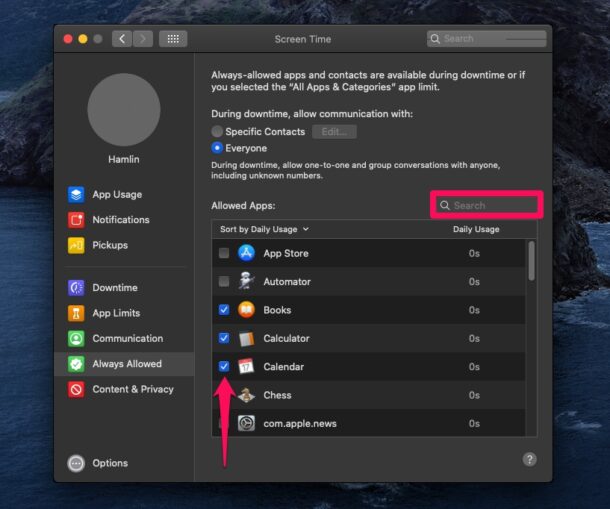This screenshot has width=610, height=509.
Task: Uncheck the Calendar checkbox
Action: pyautogui.click(x=224, y=366)
